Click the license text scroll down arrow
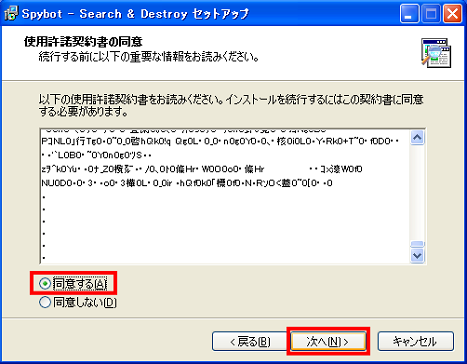Image resolution: width=467 pixels, height=364 pixels. click(x=417, y=256)
